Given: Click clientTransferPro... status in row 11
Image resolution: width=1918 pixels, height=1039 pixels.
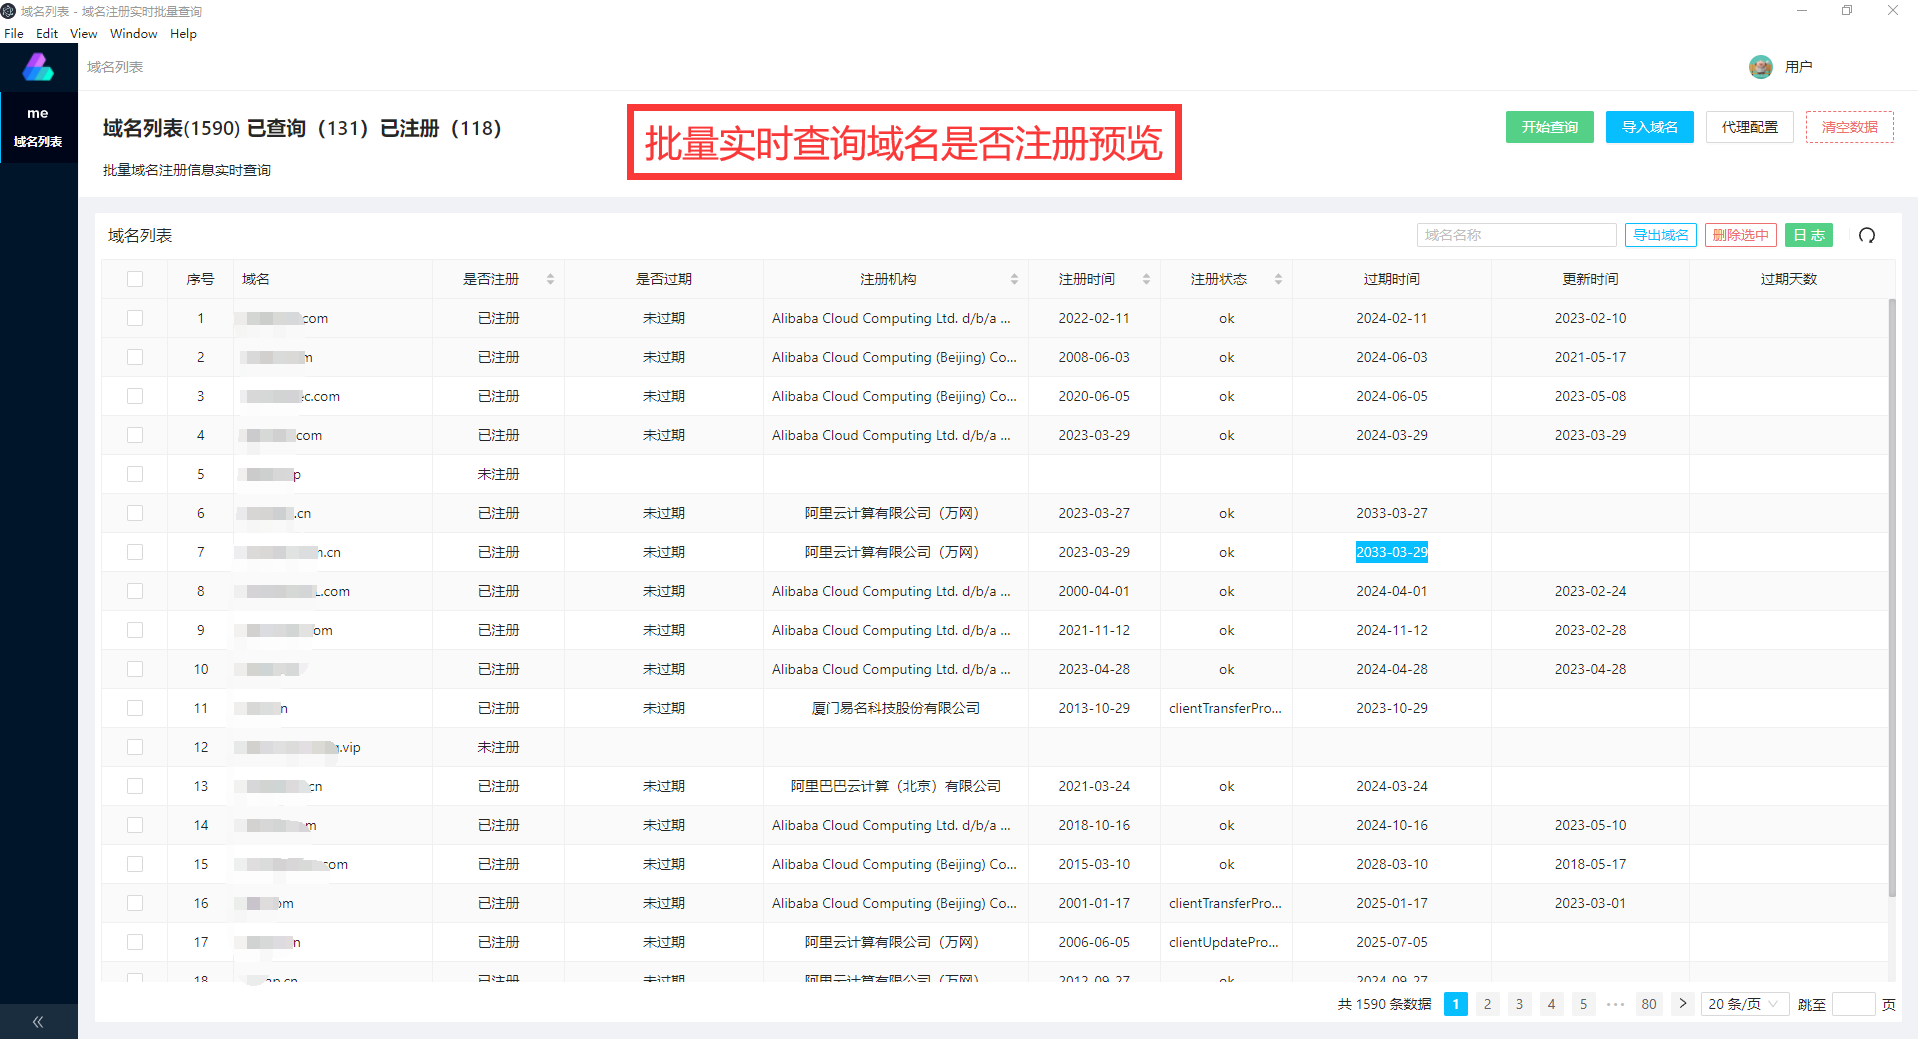Looking at the screenshot, I should tap(1225, 708).
